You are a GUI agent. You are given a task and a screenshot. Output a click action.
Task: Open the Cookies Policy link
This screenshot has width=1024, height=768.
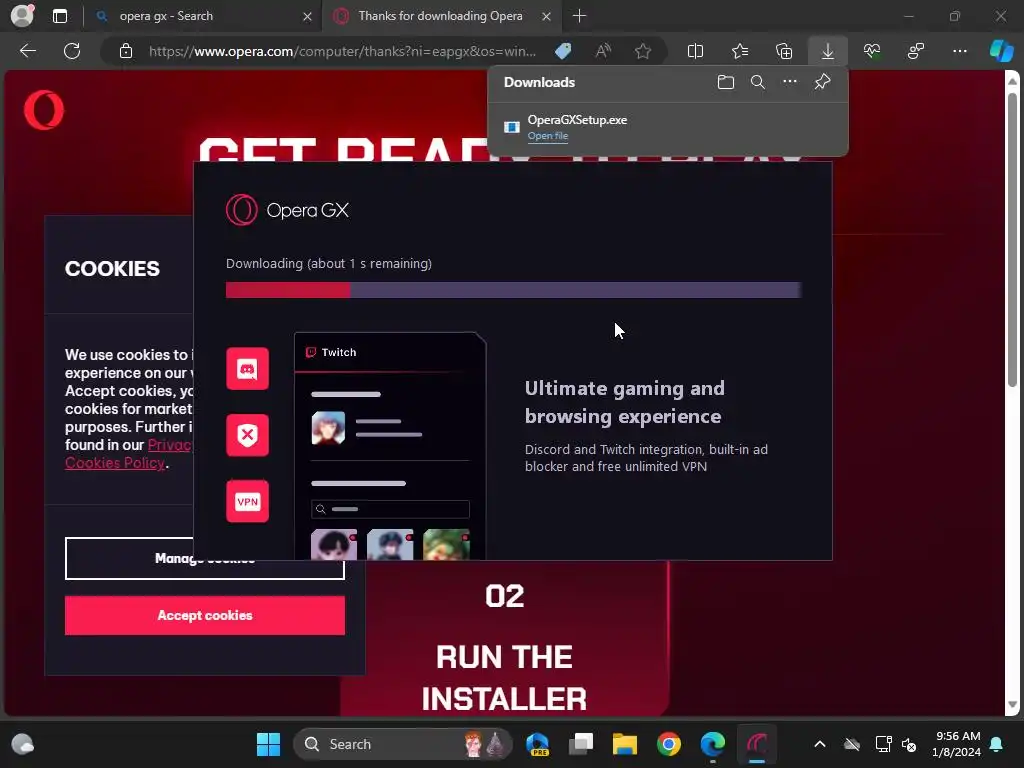pos(115,463)
